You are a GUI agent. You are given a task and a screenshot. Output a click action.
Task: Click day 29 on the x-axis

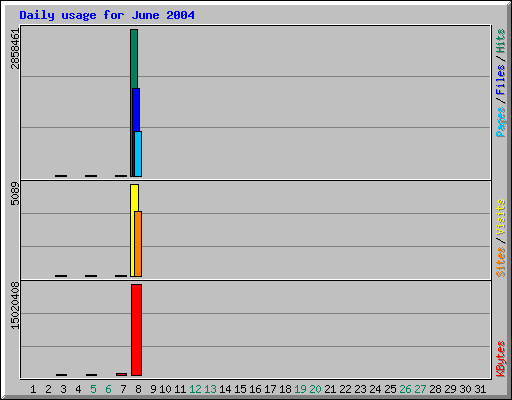point(450,389)
